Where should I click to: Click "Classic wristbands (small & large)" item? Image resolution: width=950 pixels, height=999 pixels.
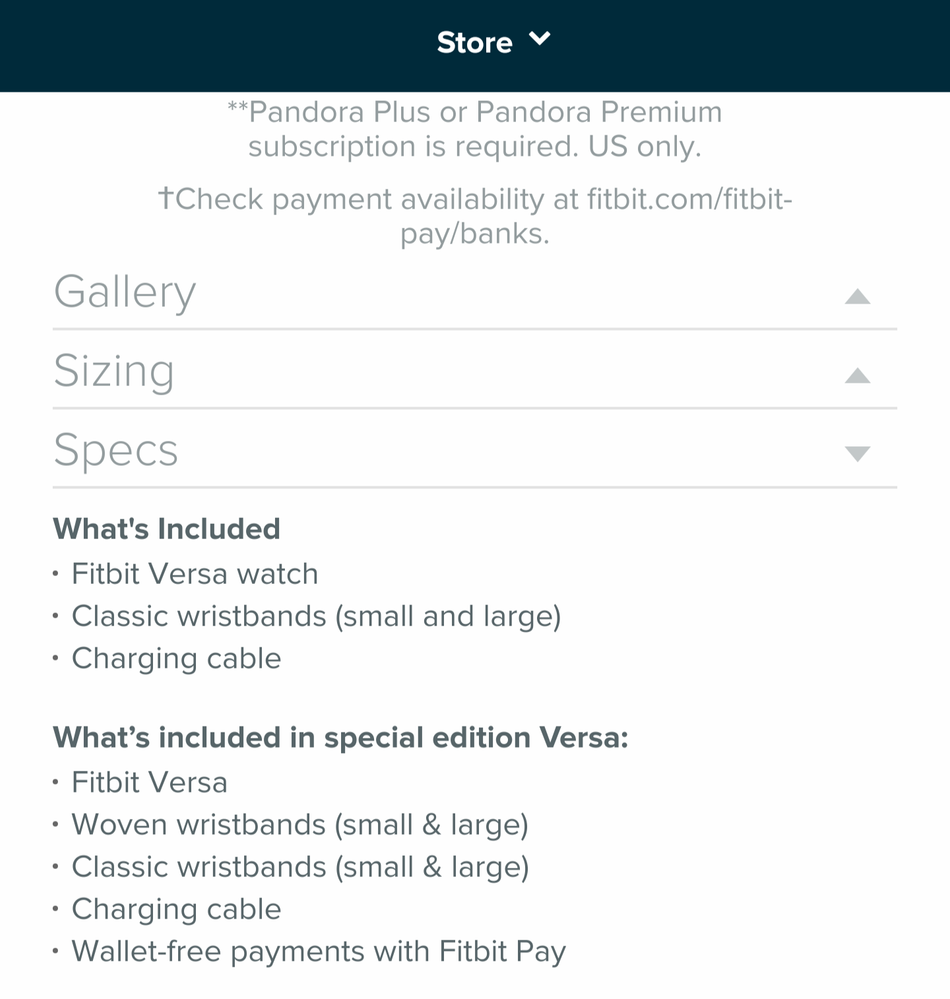[300, 866]
